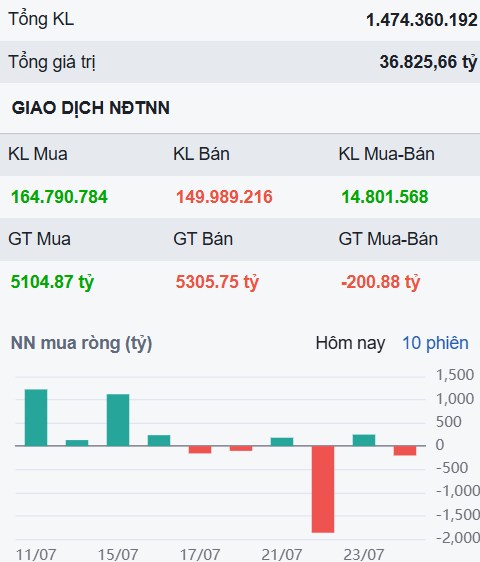Click the tall green bar for 15/07
This screenshot has width=480, height=562.
[118, 420]
